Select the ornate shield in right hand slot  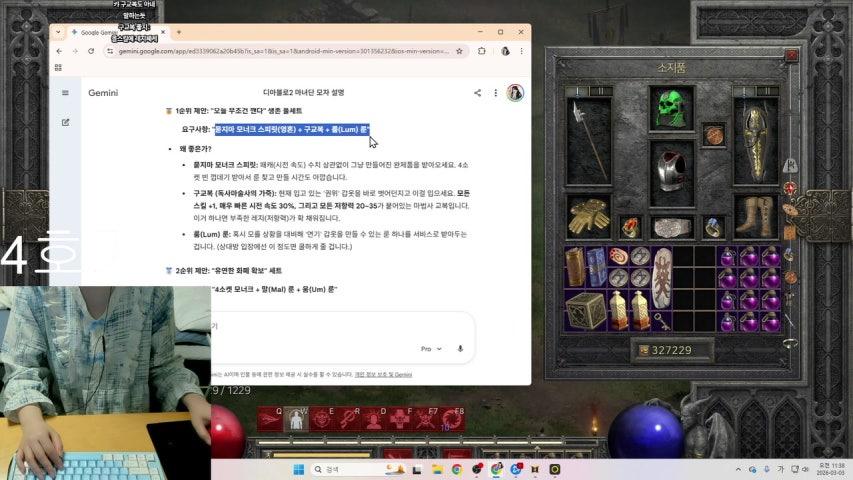pos(756,143)
